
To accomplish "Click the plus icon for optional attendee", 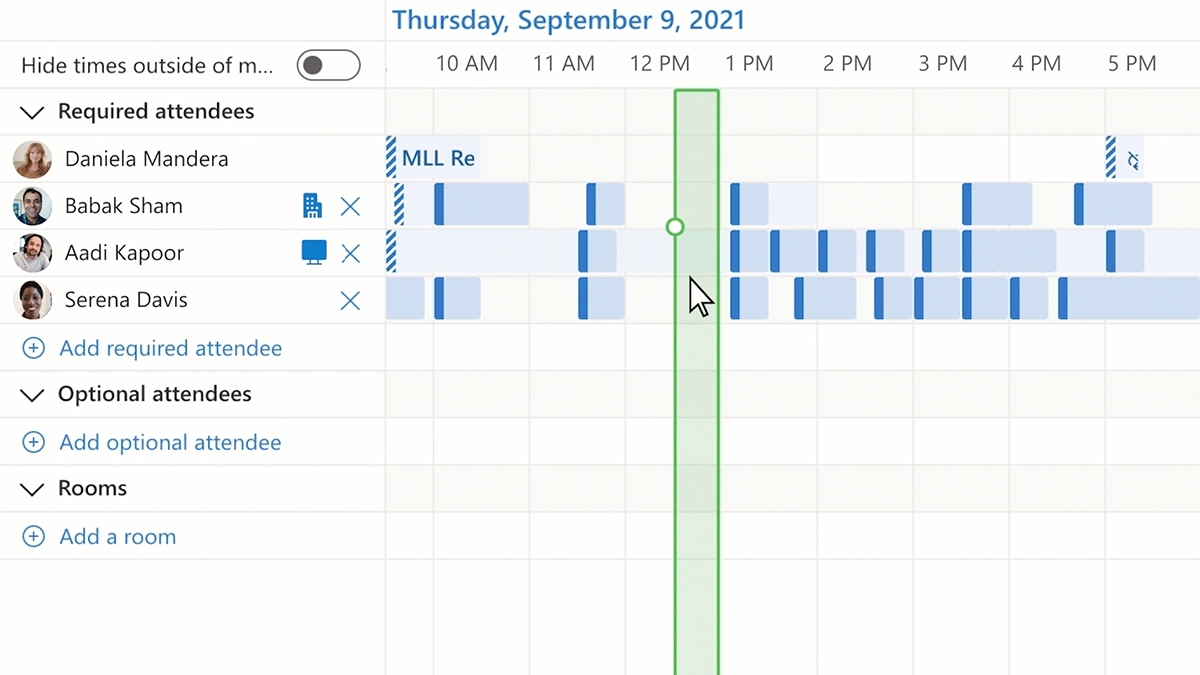I will coord(34,443).
